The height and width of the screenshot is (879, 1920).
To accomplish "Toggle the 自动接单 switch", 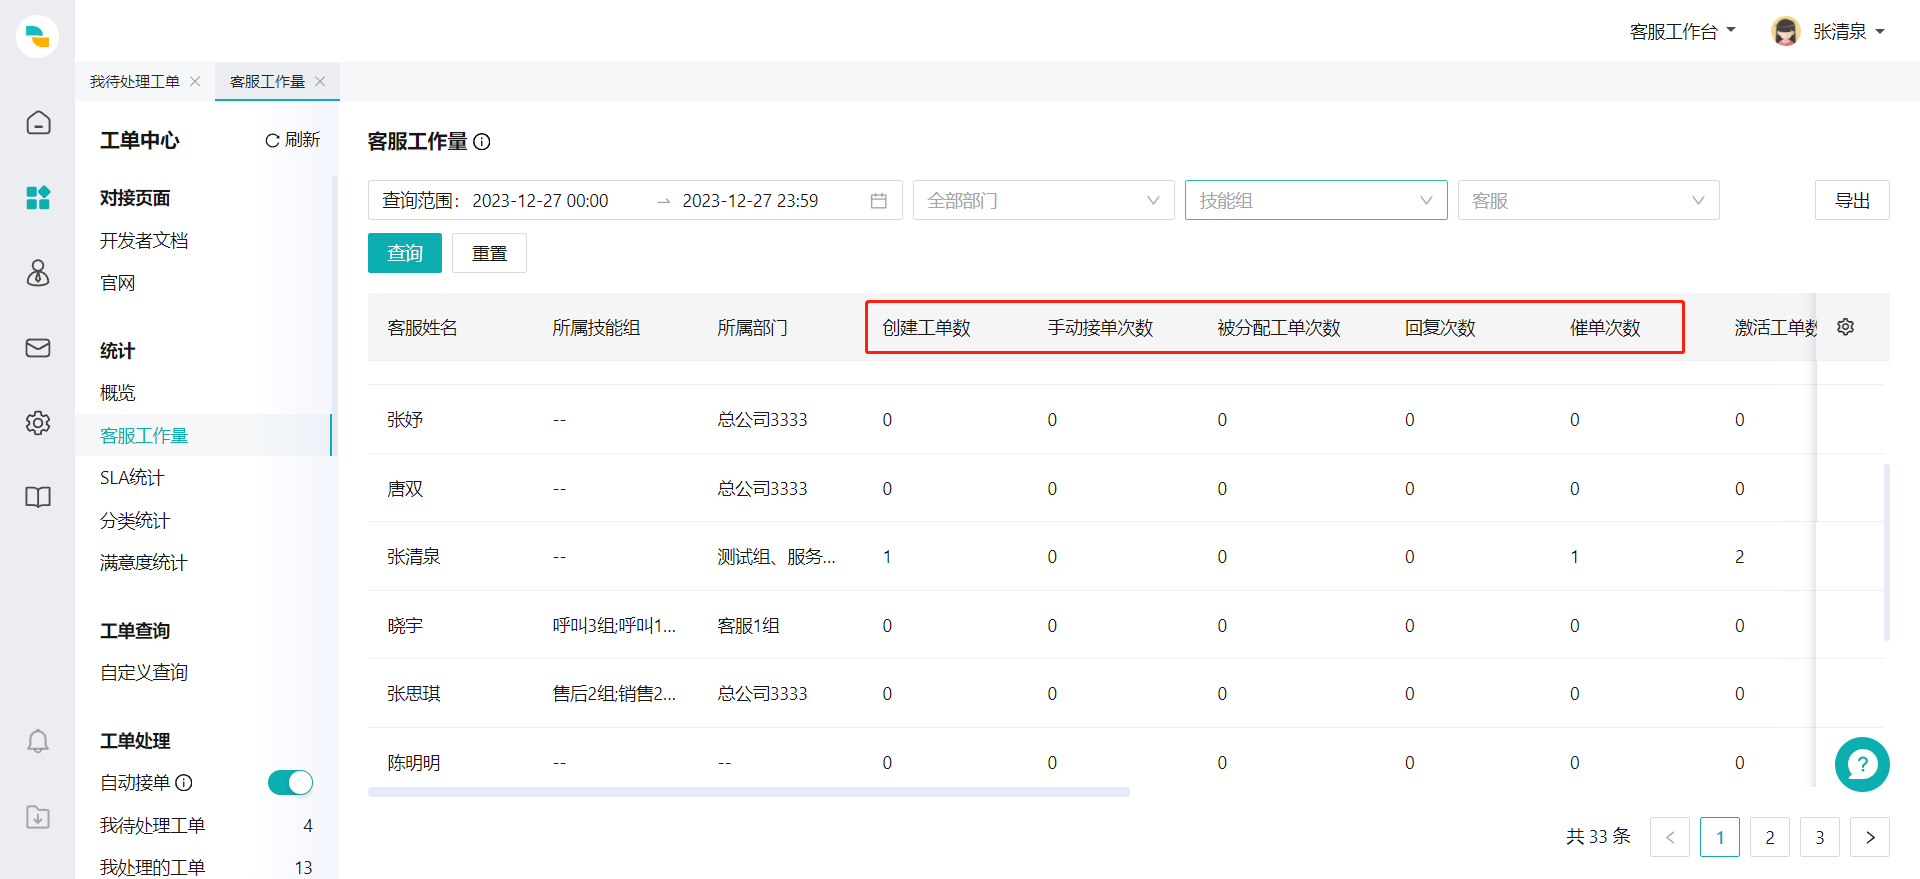I will (x=290, y=783).
